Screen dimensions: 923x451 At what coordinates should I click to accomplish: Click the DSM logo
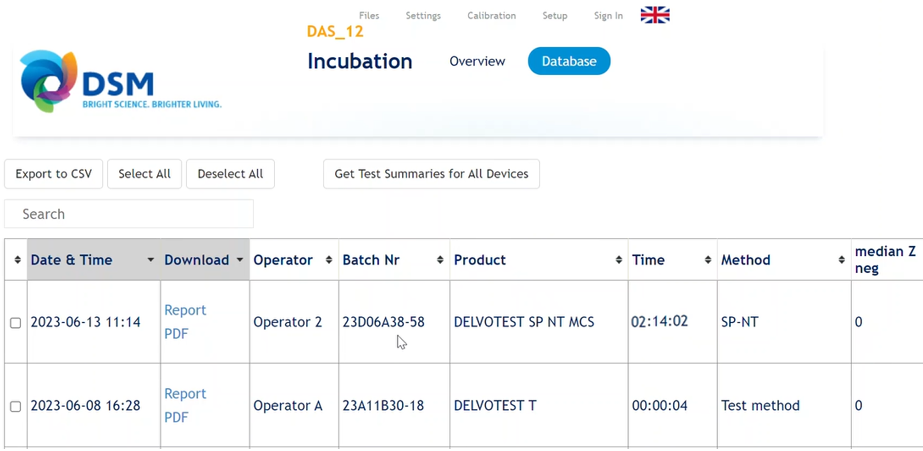pos(120,82)
